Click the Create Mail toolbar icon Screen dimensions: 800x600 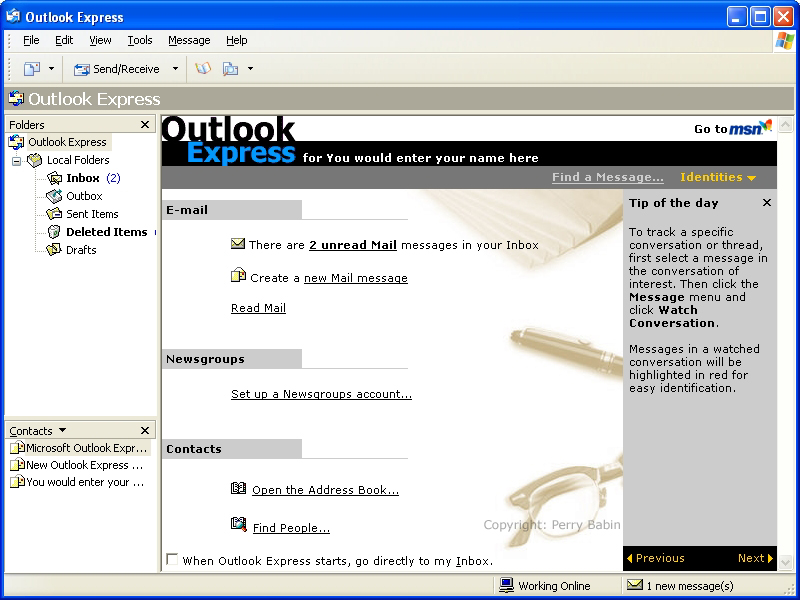[x=32, y=69]
